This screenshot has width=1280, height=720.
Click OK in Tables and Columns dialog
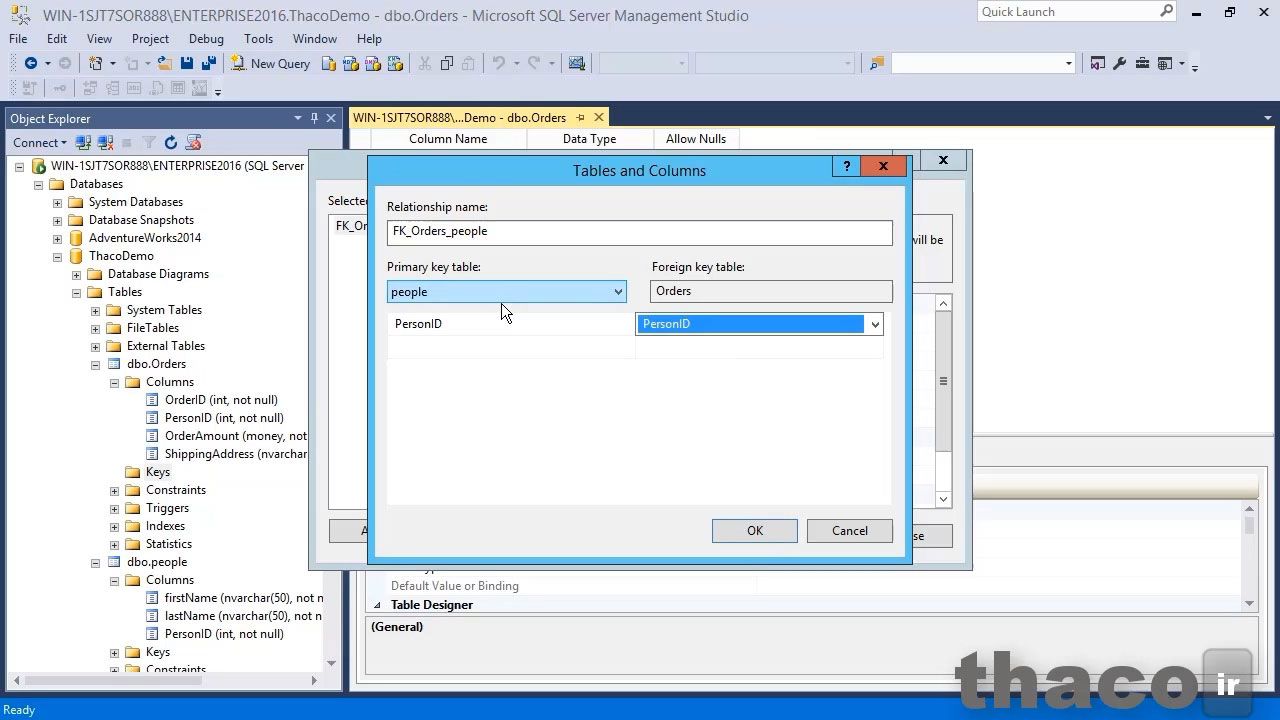(754, 531)
